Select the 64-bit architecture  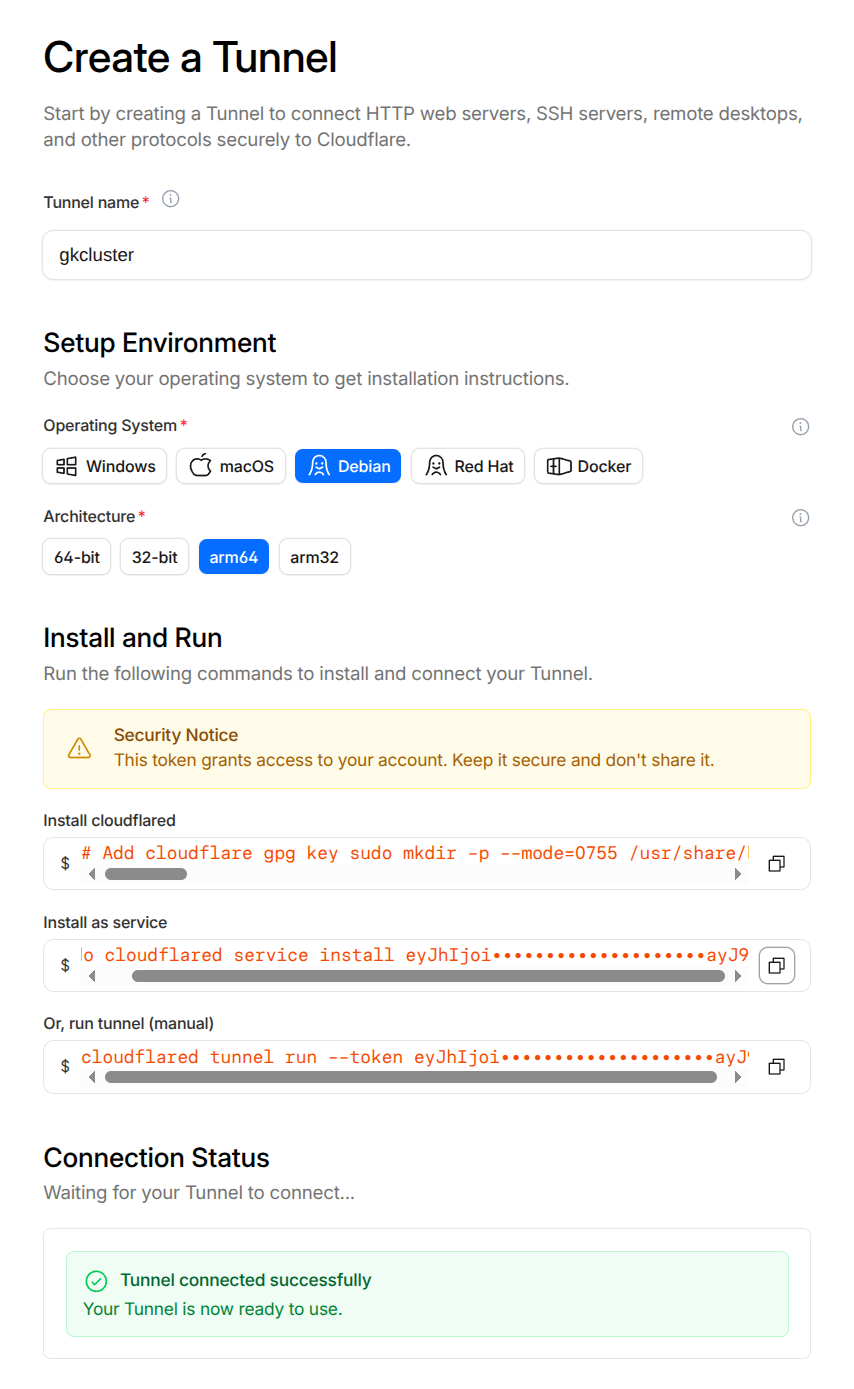[x=77, y=557]
